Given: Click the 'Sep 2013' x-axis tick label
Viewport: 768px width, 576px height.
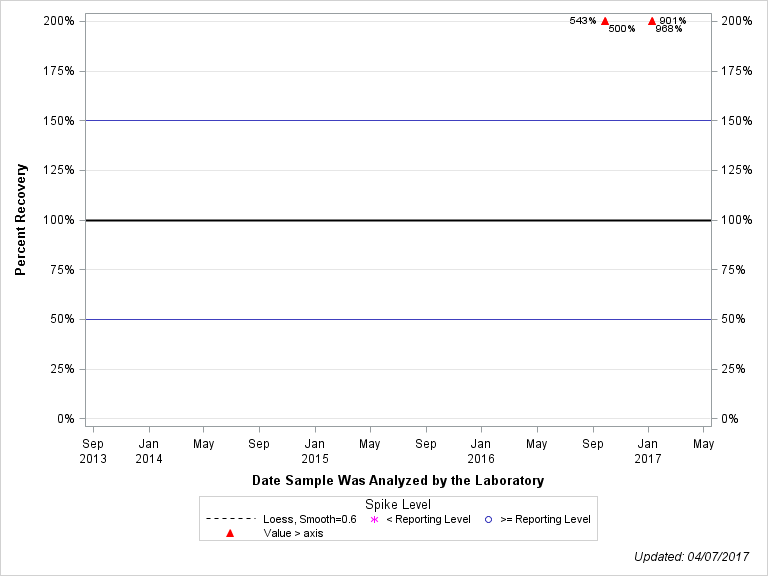Looking at the screenshot, I should (93, 450).
